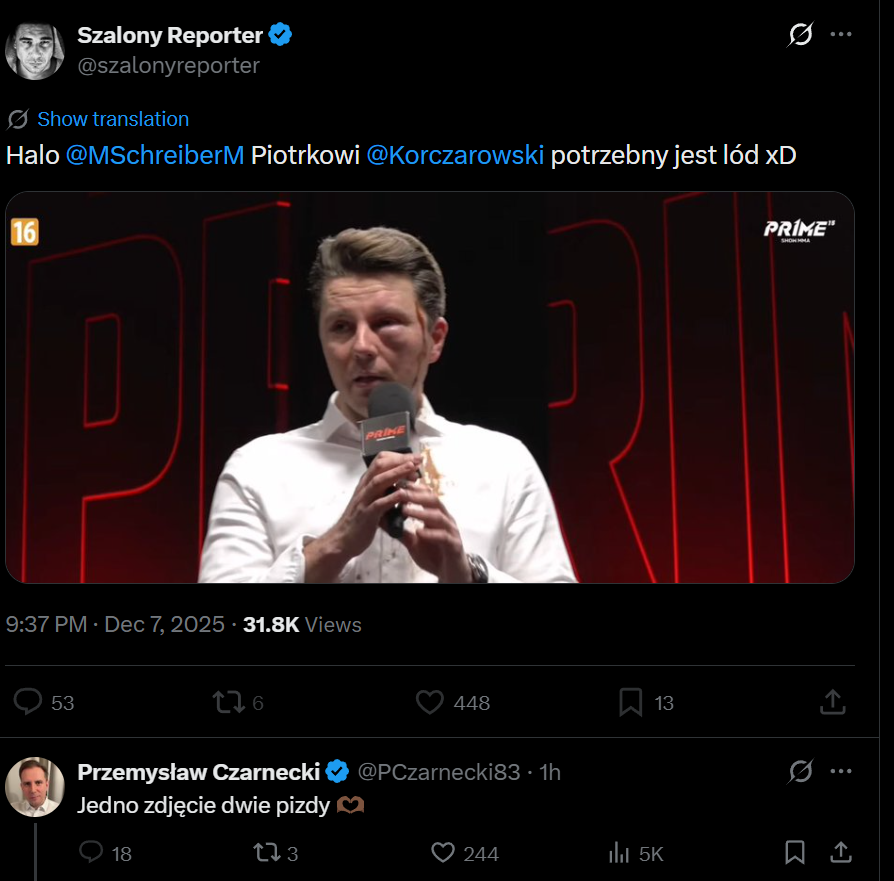Screen dimensions: 894x881
Task: View analytics for Czarnecki's 5K-view reply
Action: click(619, 853)
